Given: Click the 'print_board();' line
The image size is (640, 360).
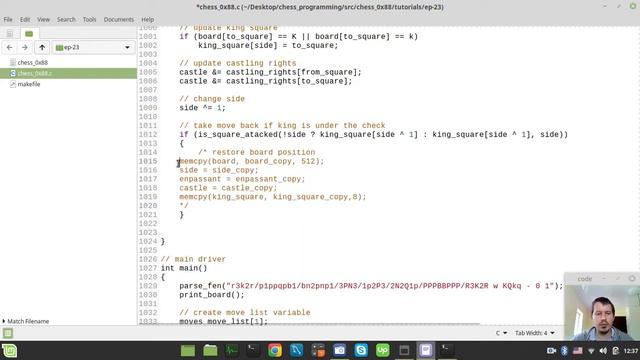Looking at the screenshot, I should tap(211, 295).
